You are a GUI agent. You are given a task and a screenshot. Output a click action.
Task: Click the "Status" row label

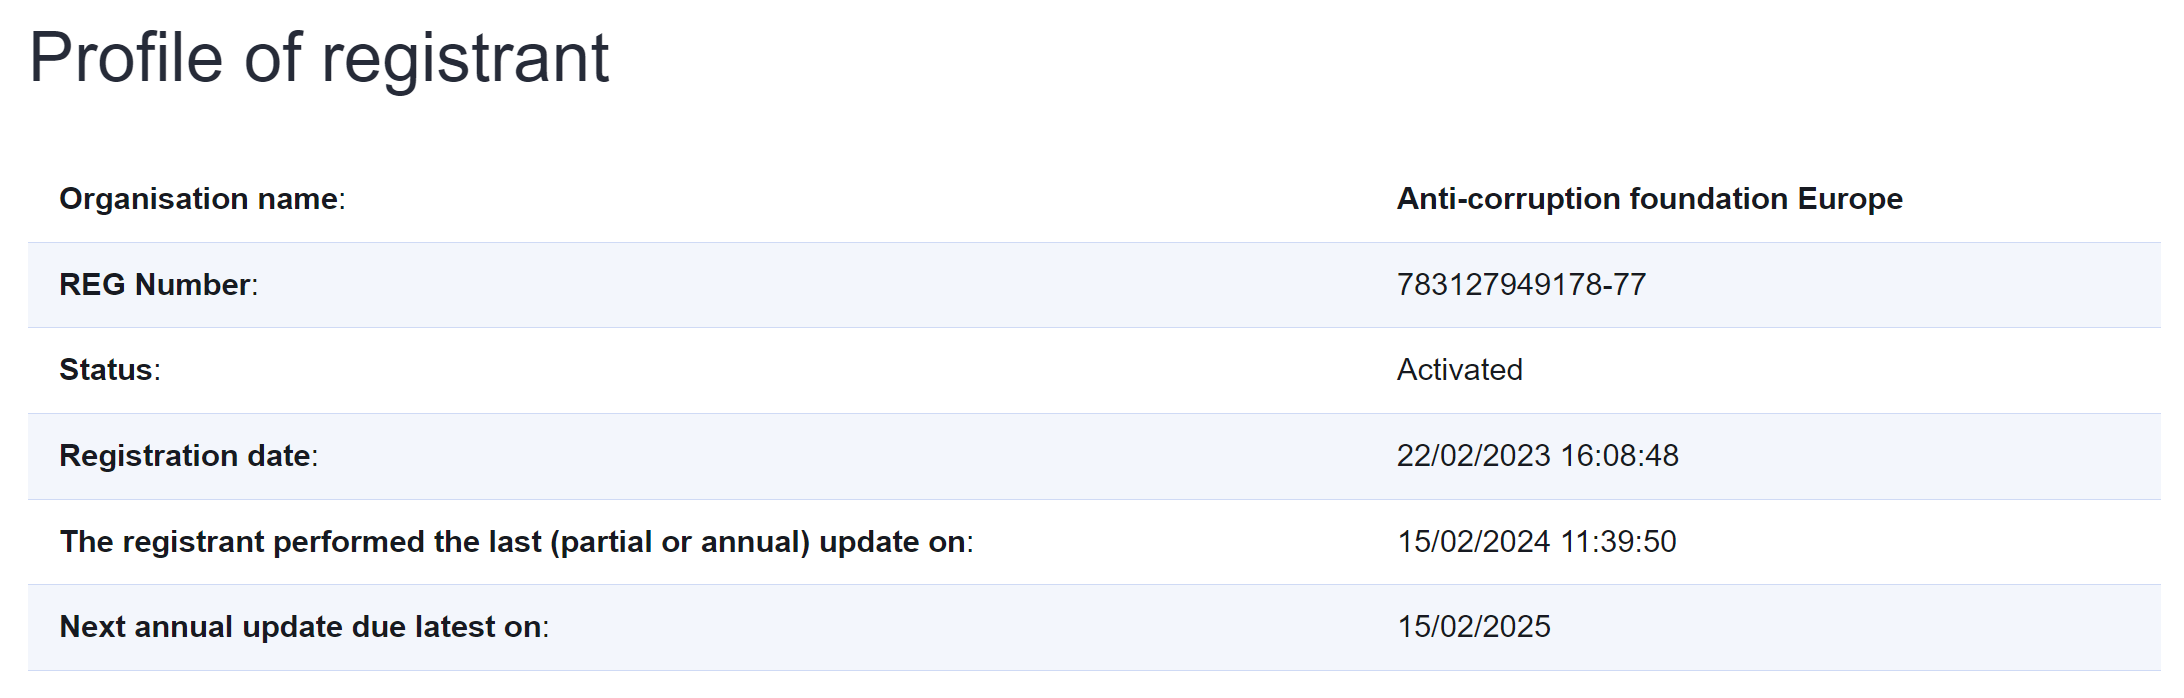tap(108, 370)
